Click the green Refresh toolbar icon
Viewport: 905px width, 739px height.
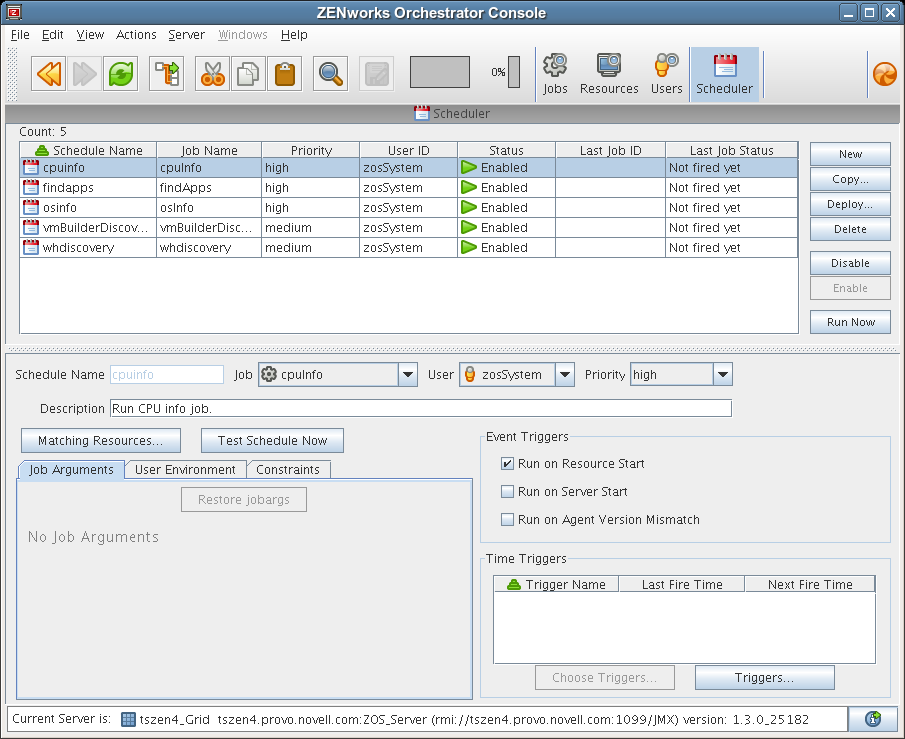pyautogui.click(x=120, y=74)
